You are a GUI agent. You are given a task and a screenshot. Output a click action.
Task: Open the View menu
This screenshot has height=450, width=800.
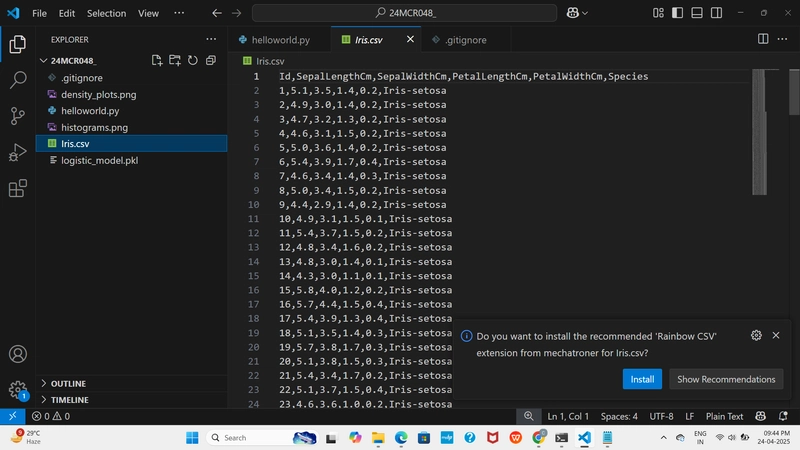(148, 13)
